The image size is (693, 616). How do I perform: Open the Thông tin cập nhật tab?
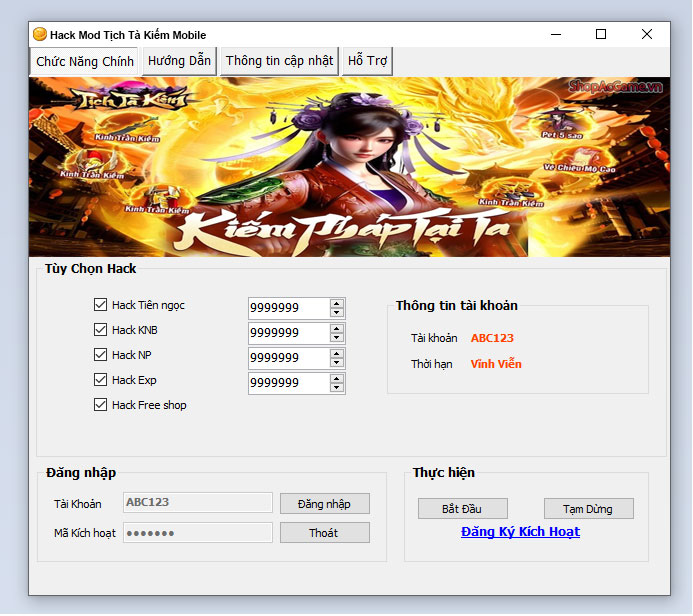279,61
